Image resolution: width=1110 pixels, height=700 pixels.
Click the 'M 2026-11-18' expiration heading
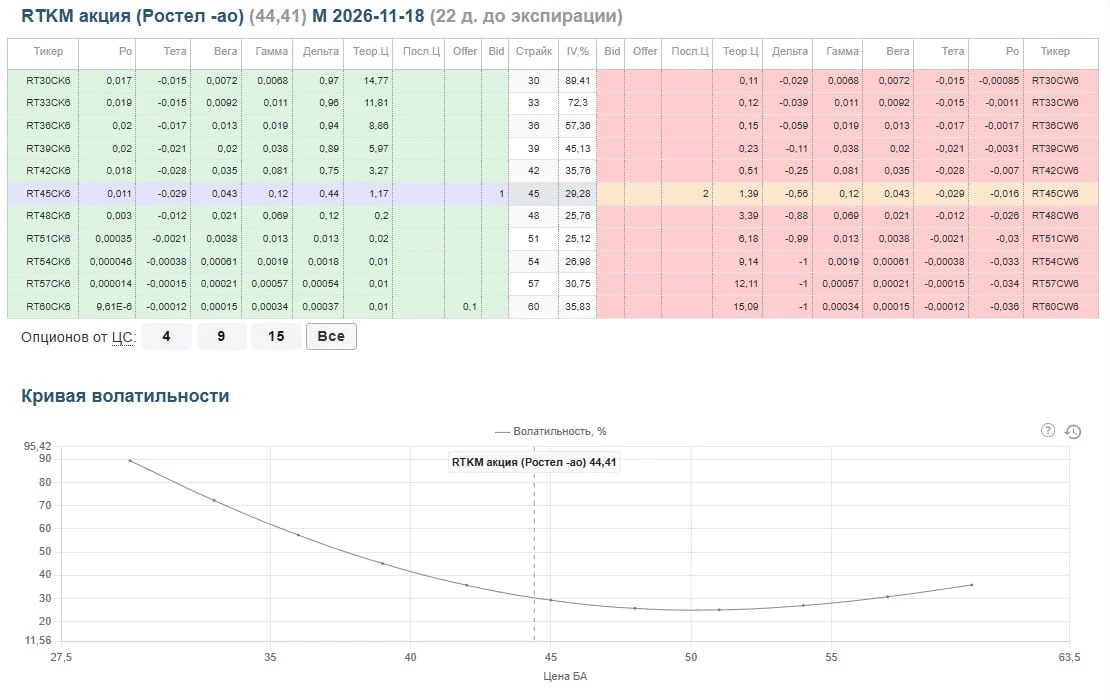pyautogui.click(x=368, y=16)
